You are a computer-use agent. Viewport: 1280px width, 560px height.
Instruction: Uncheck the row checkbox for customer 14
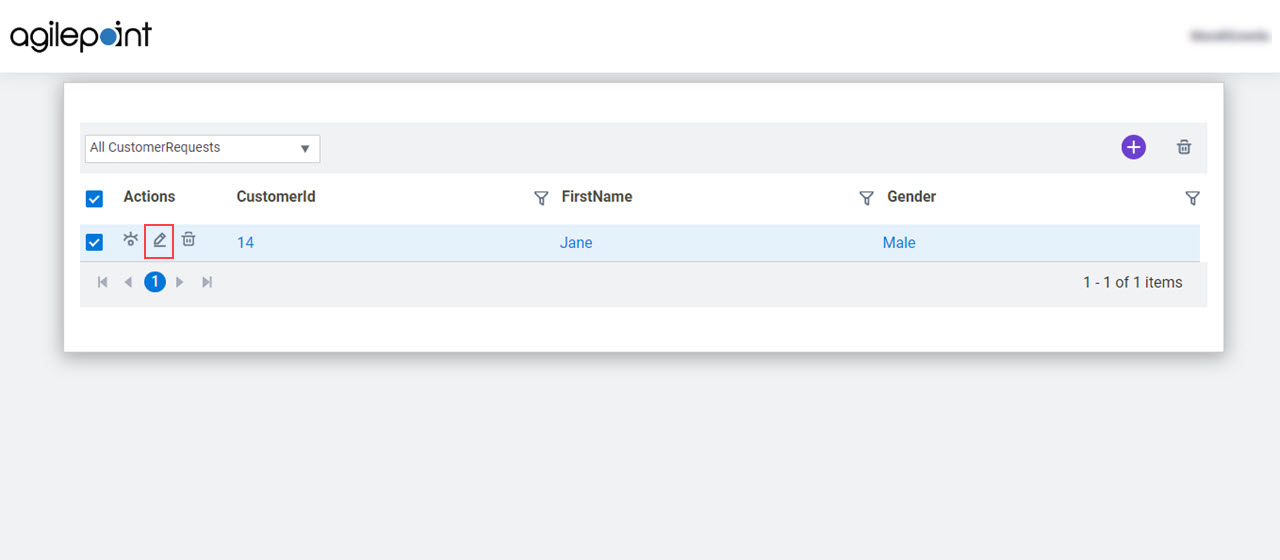click(94, 242)
